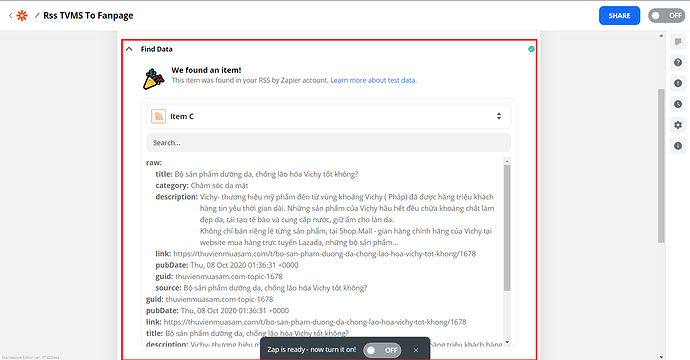690x360 pixels.
Task: Open the history clock icon
Action: click(678, 104)
